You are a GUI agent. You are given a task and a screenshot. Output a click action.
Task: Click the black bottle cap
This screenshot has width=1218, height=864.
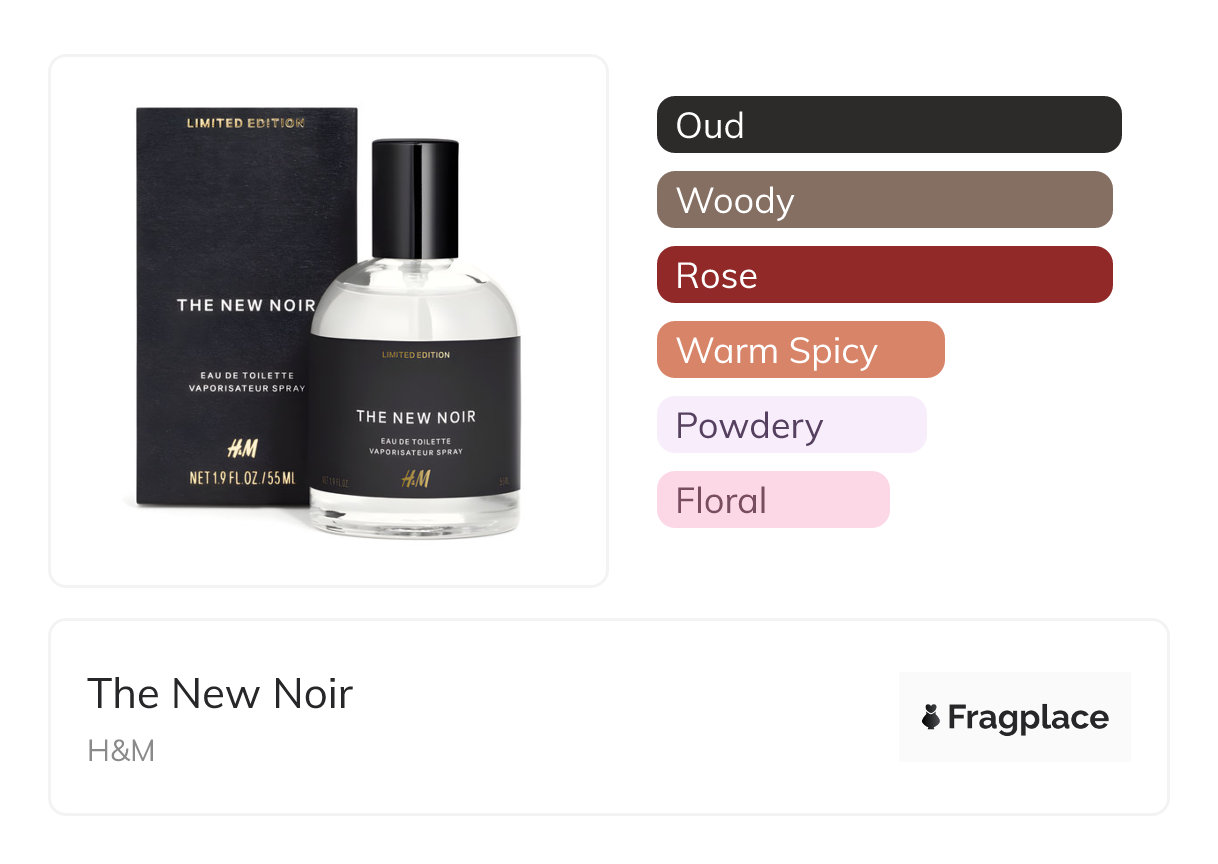tap(415, 198)
